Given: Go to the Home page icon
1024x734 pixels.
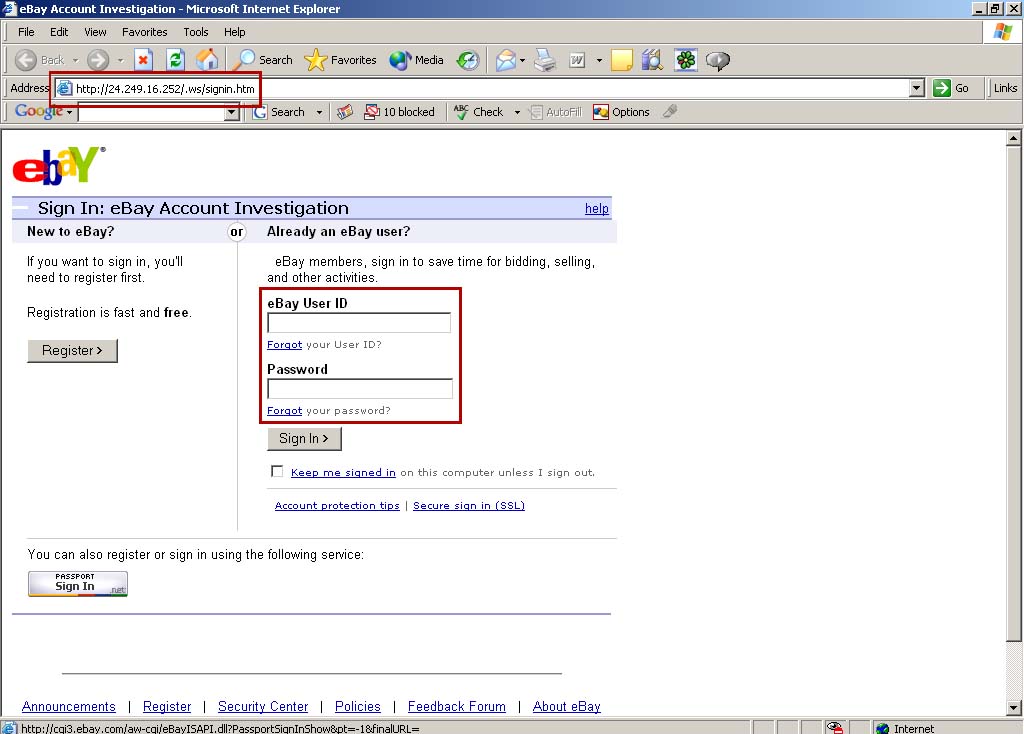Looking at the screenshot, I should click(x=207, y=60).
